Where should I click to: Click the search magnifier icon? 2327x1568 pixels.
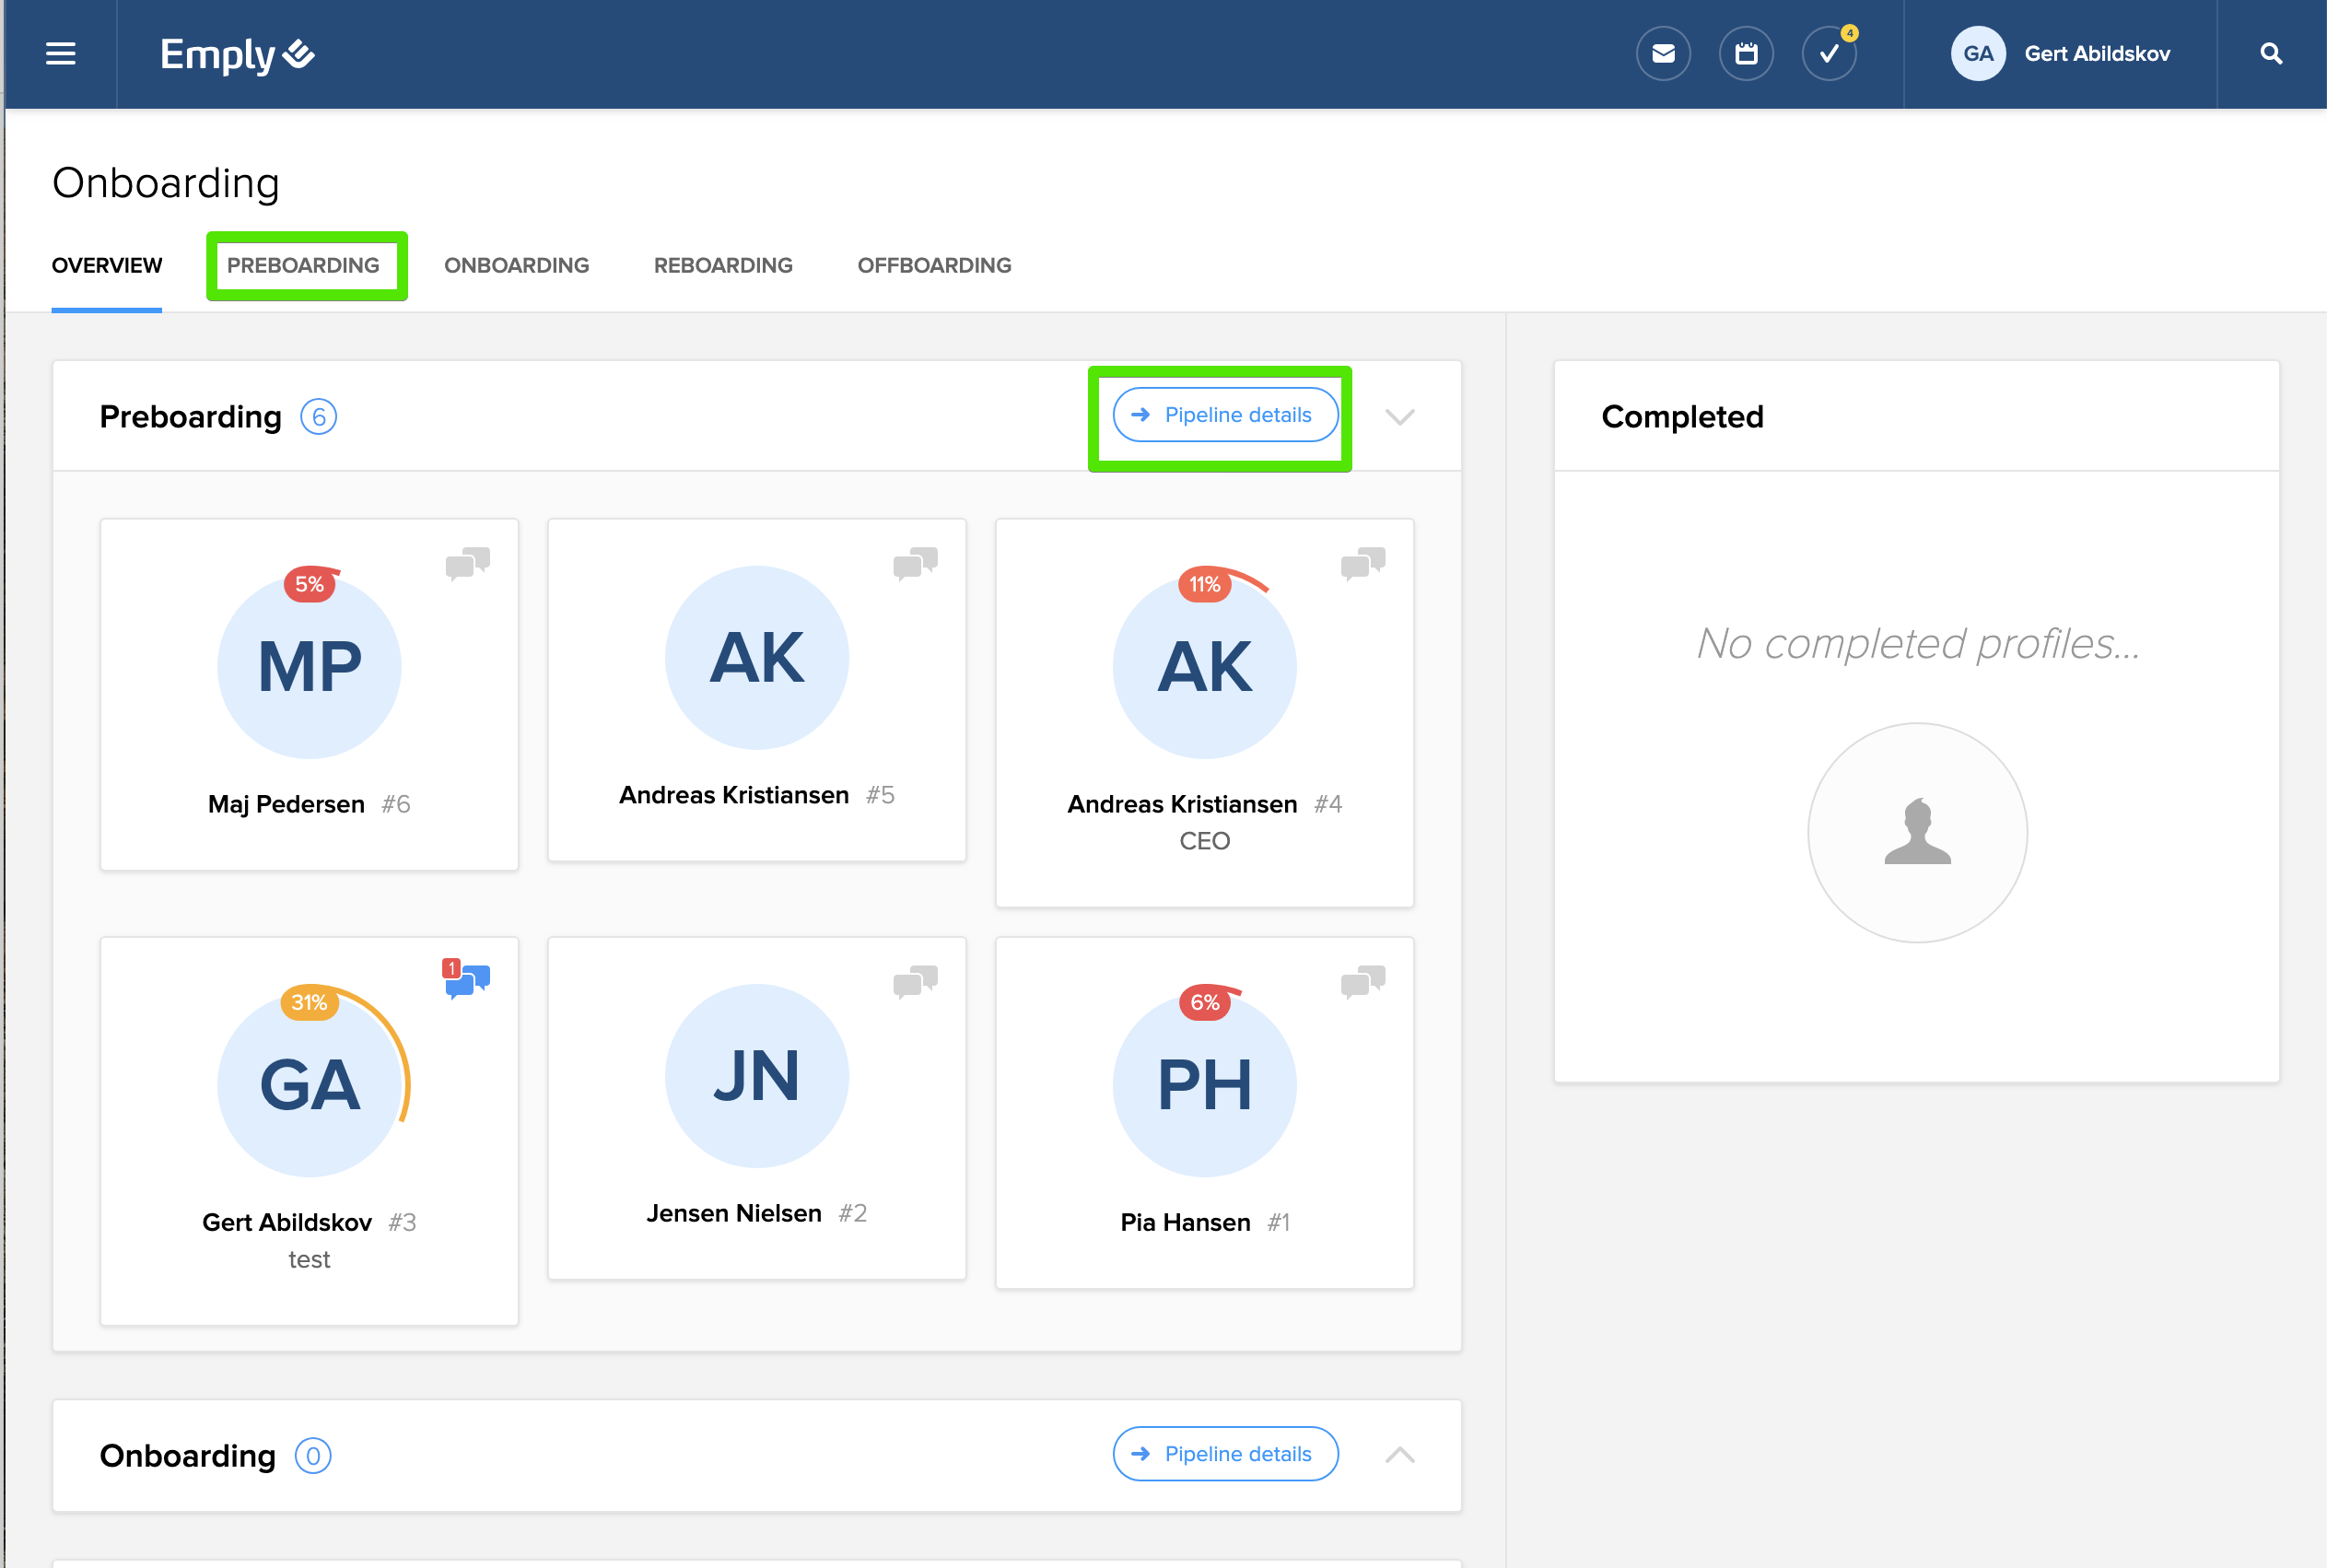pyautogui.click(x=2270, y=54)
